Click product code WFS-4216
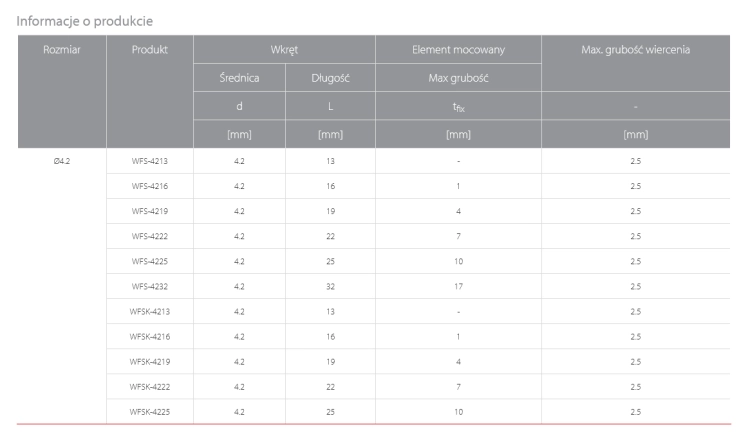Viewport: 750px width, 434px height. [150, 186]
